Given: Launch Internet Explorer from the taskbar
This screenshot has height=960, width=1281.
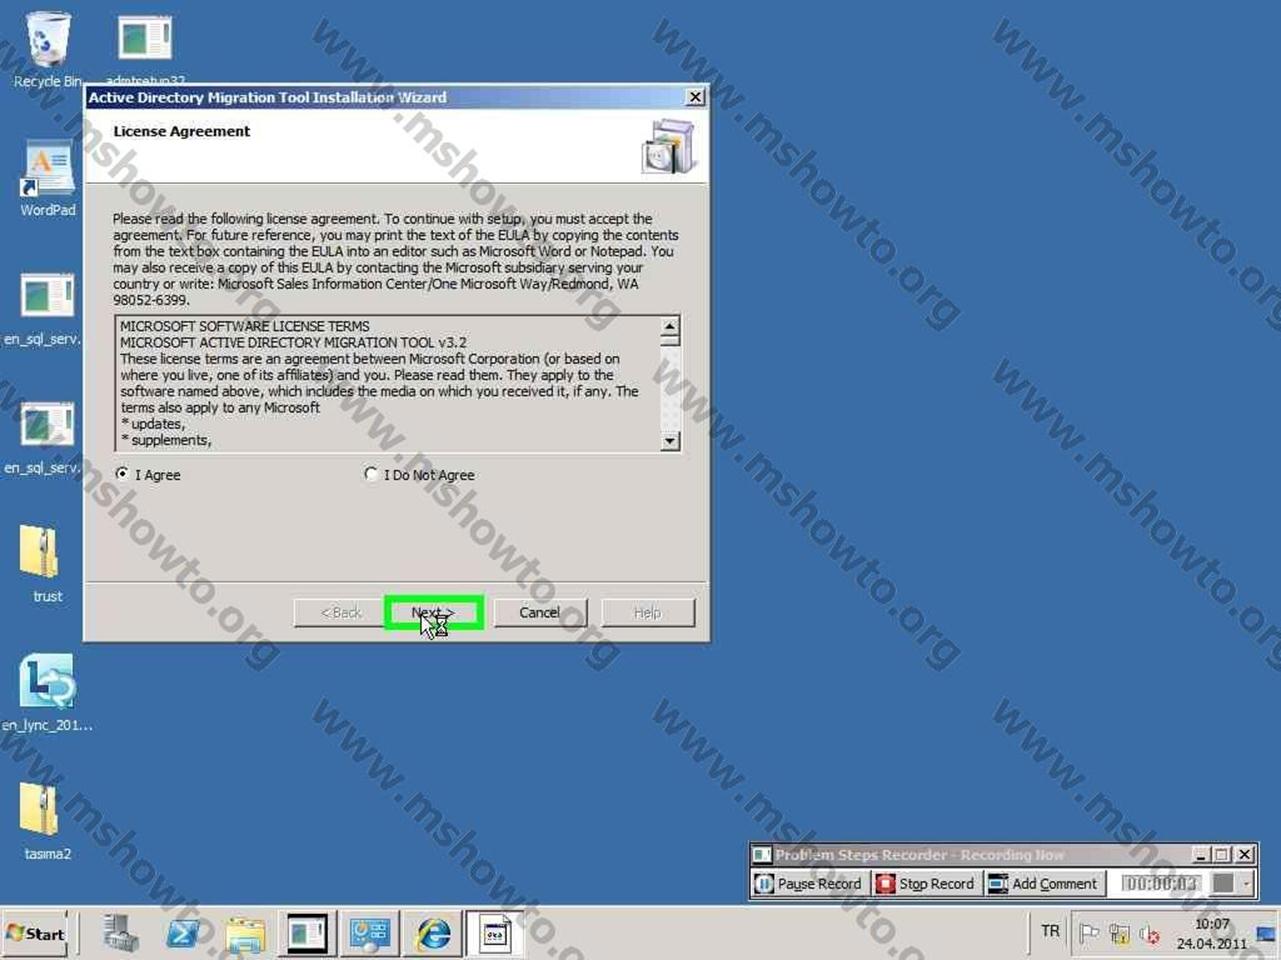Looking at the screenshot, I should pyautogui.click(x=433, y=934).
